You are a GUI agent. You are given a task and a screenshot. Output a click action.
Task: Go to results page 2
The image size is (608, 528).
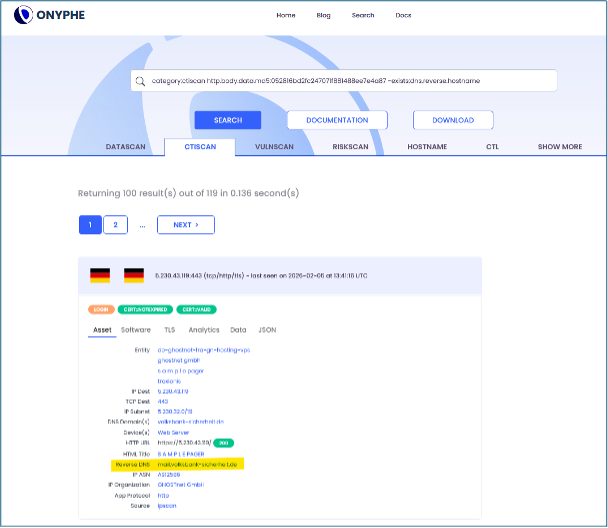pos(115,225)
